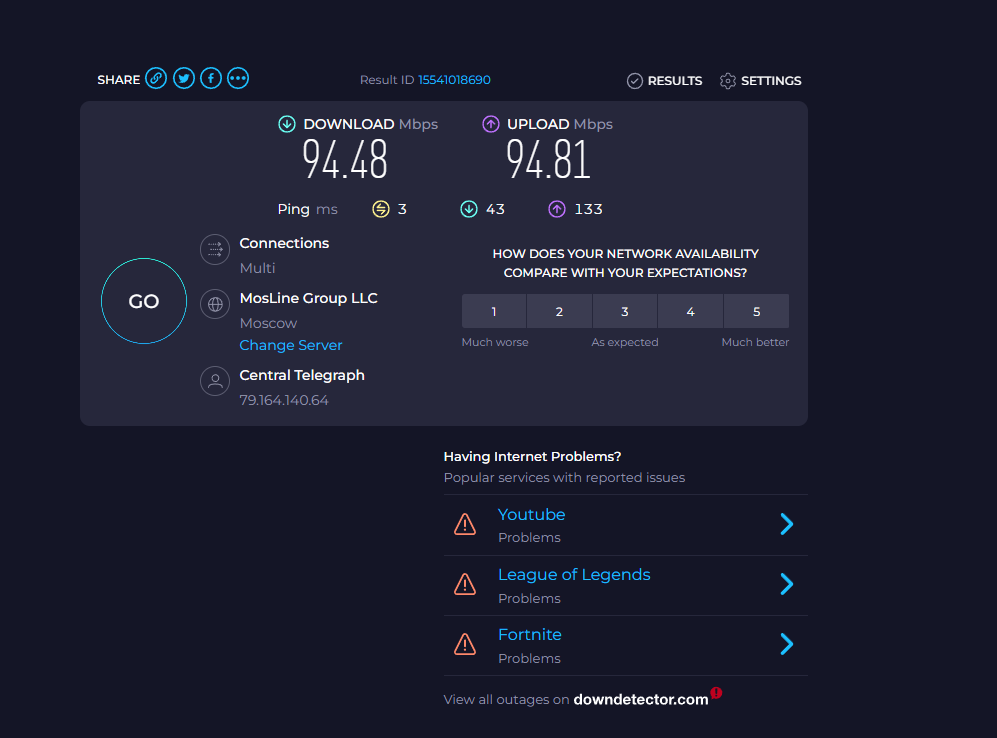Click the idle ping value 3
This screenshot has width=997, height=738.
point(402,209)
